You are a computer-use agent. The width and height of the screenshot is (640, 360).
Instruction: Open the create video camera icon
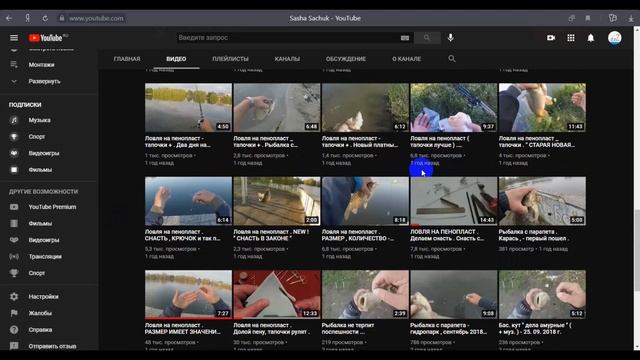551,38
